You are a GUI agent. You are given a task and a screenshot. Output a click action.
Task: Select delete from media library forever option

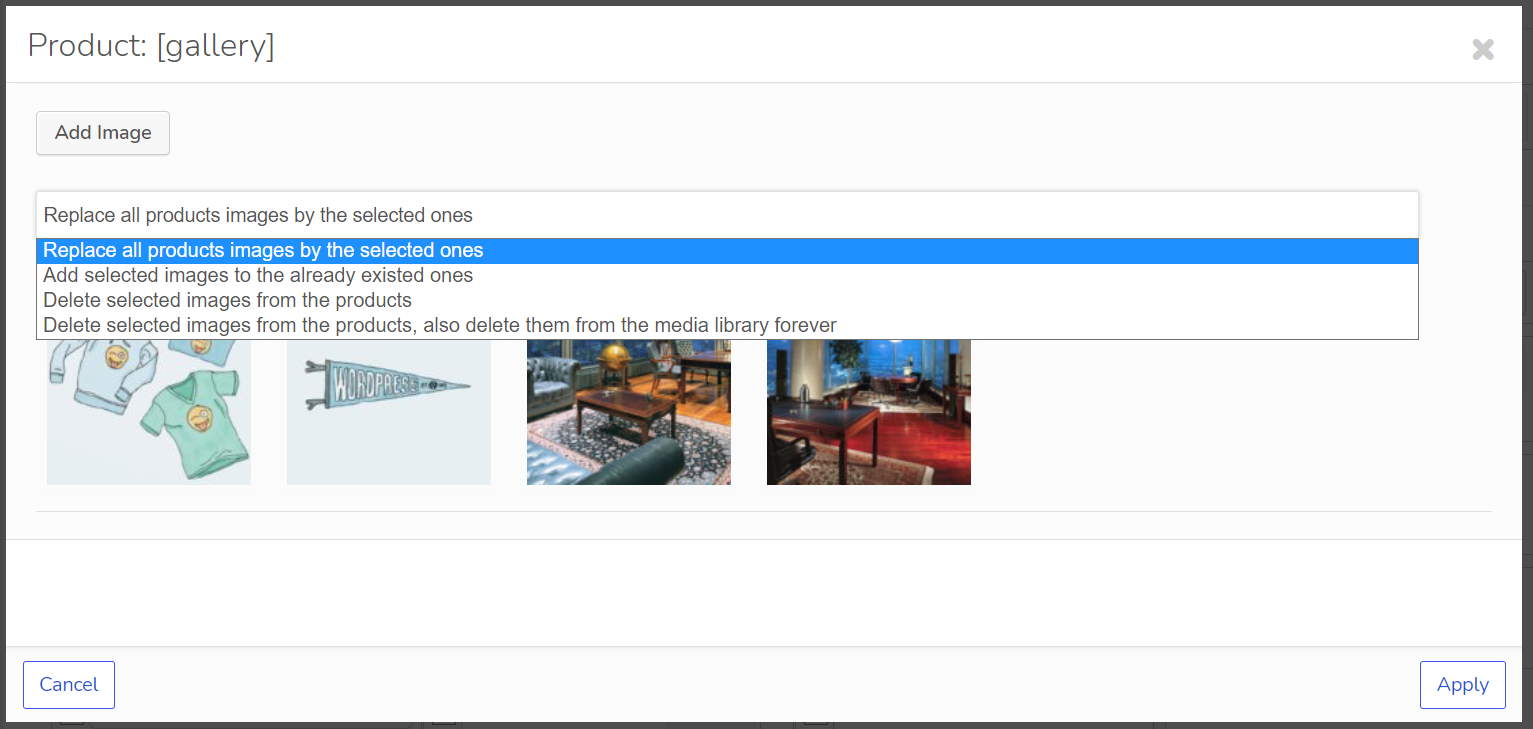(x=440, y=325)
